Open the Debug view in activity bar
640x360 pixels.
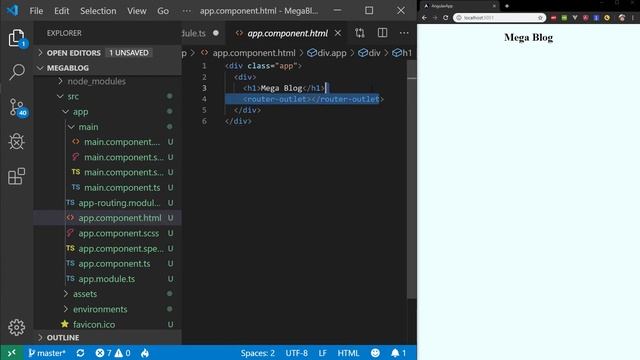point(16,142)
